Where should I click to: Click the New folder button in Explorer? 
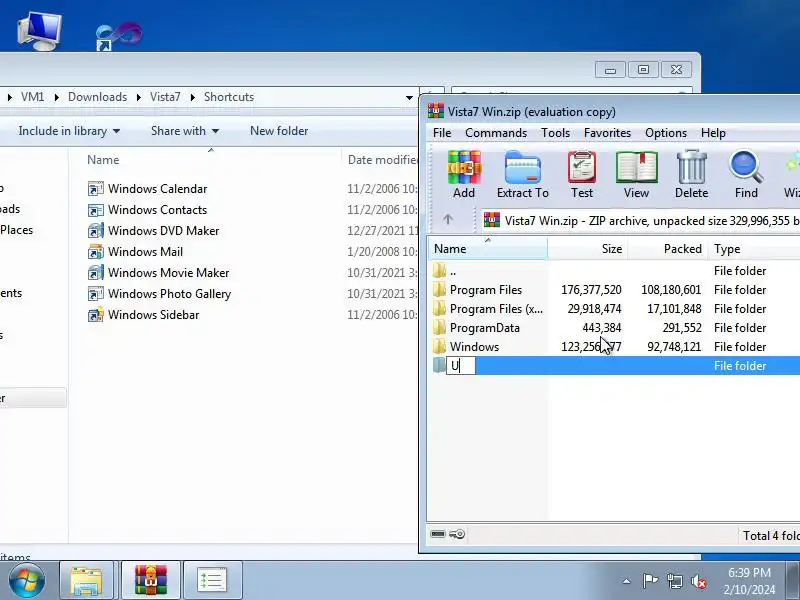pos(279,131)
